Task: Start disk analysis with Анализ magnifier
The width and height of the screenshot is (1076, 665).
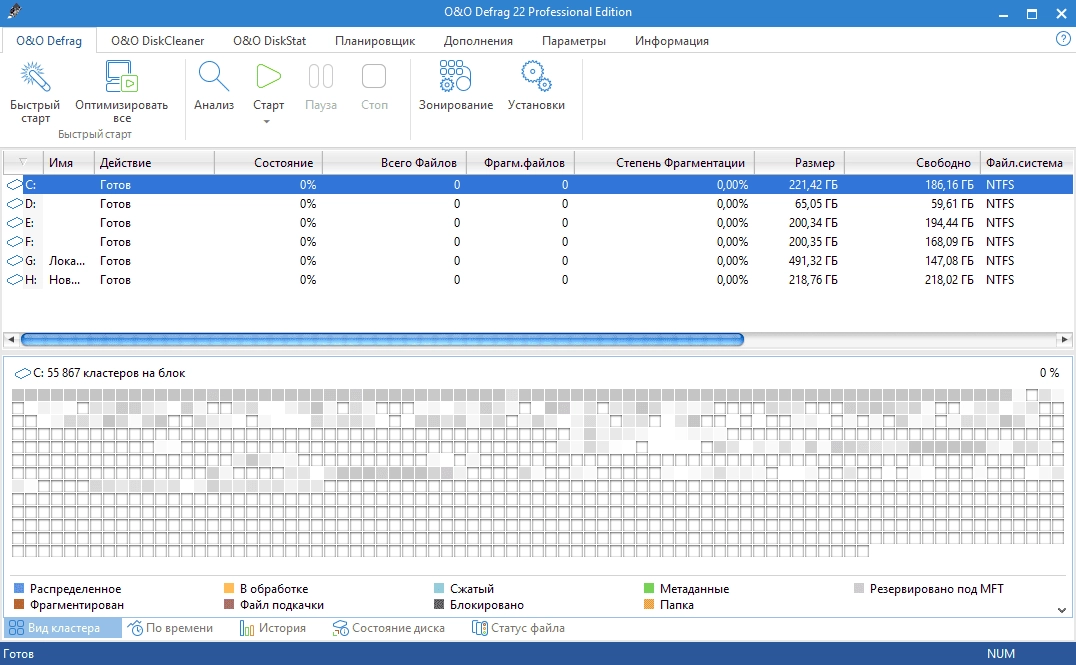Action: tap(213, 76)
